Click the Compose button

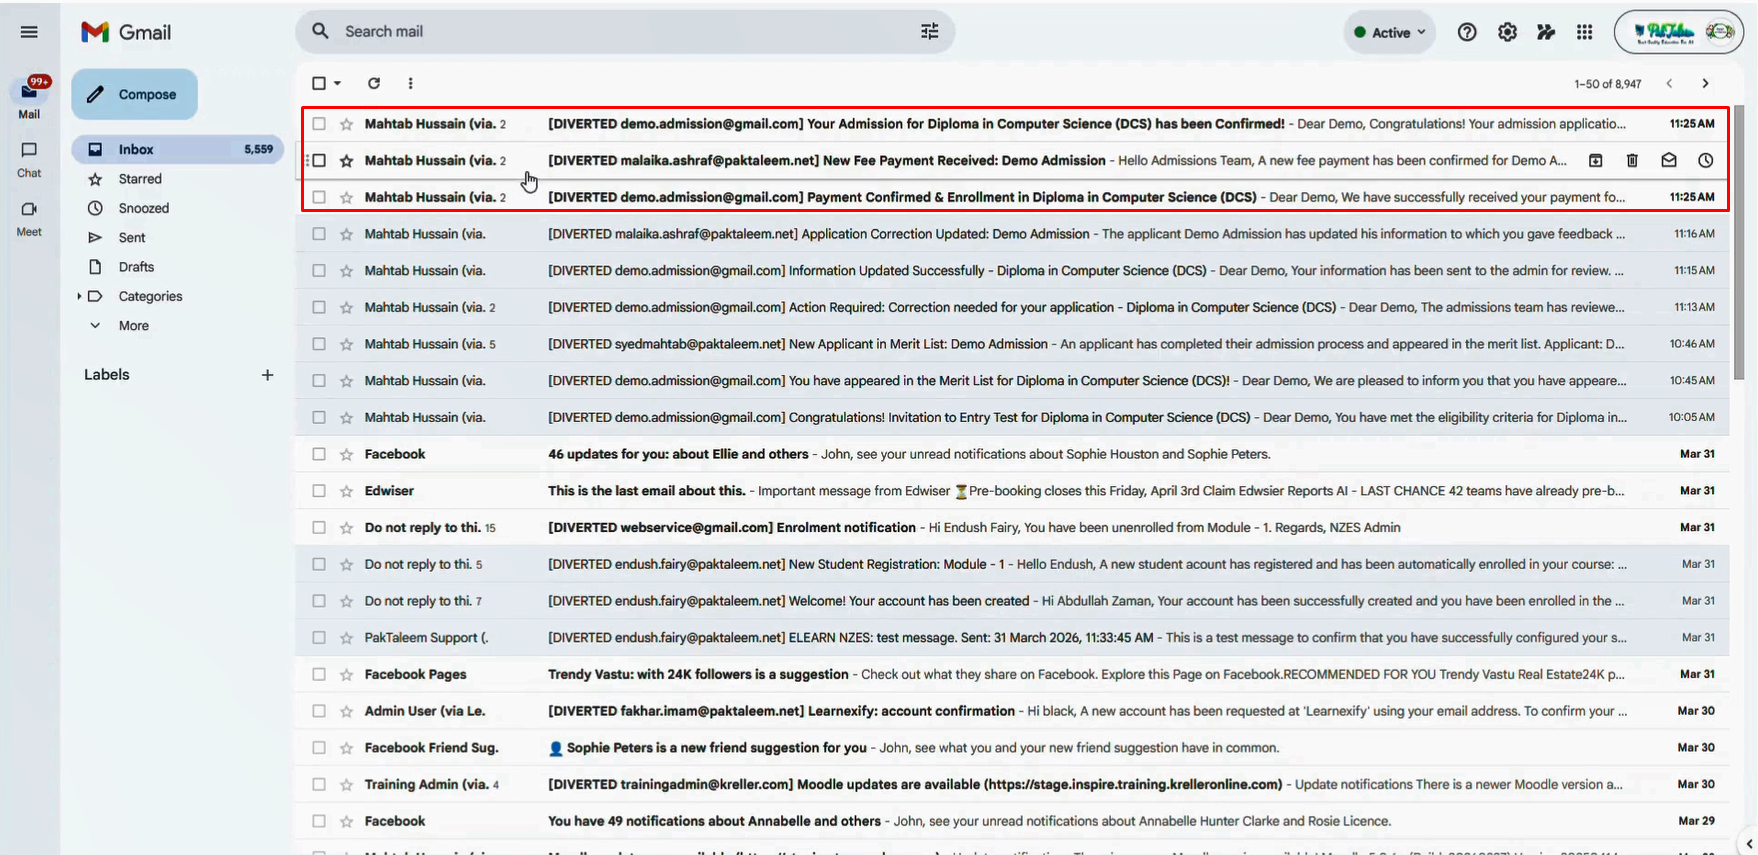134,94
